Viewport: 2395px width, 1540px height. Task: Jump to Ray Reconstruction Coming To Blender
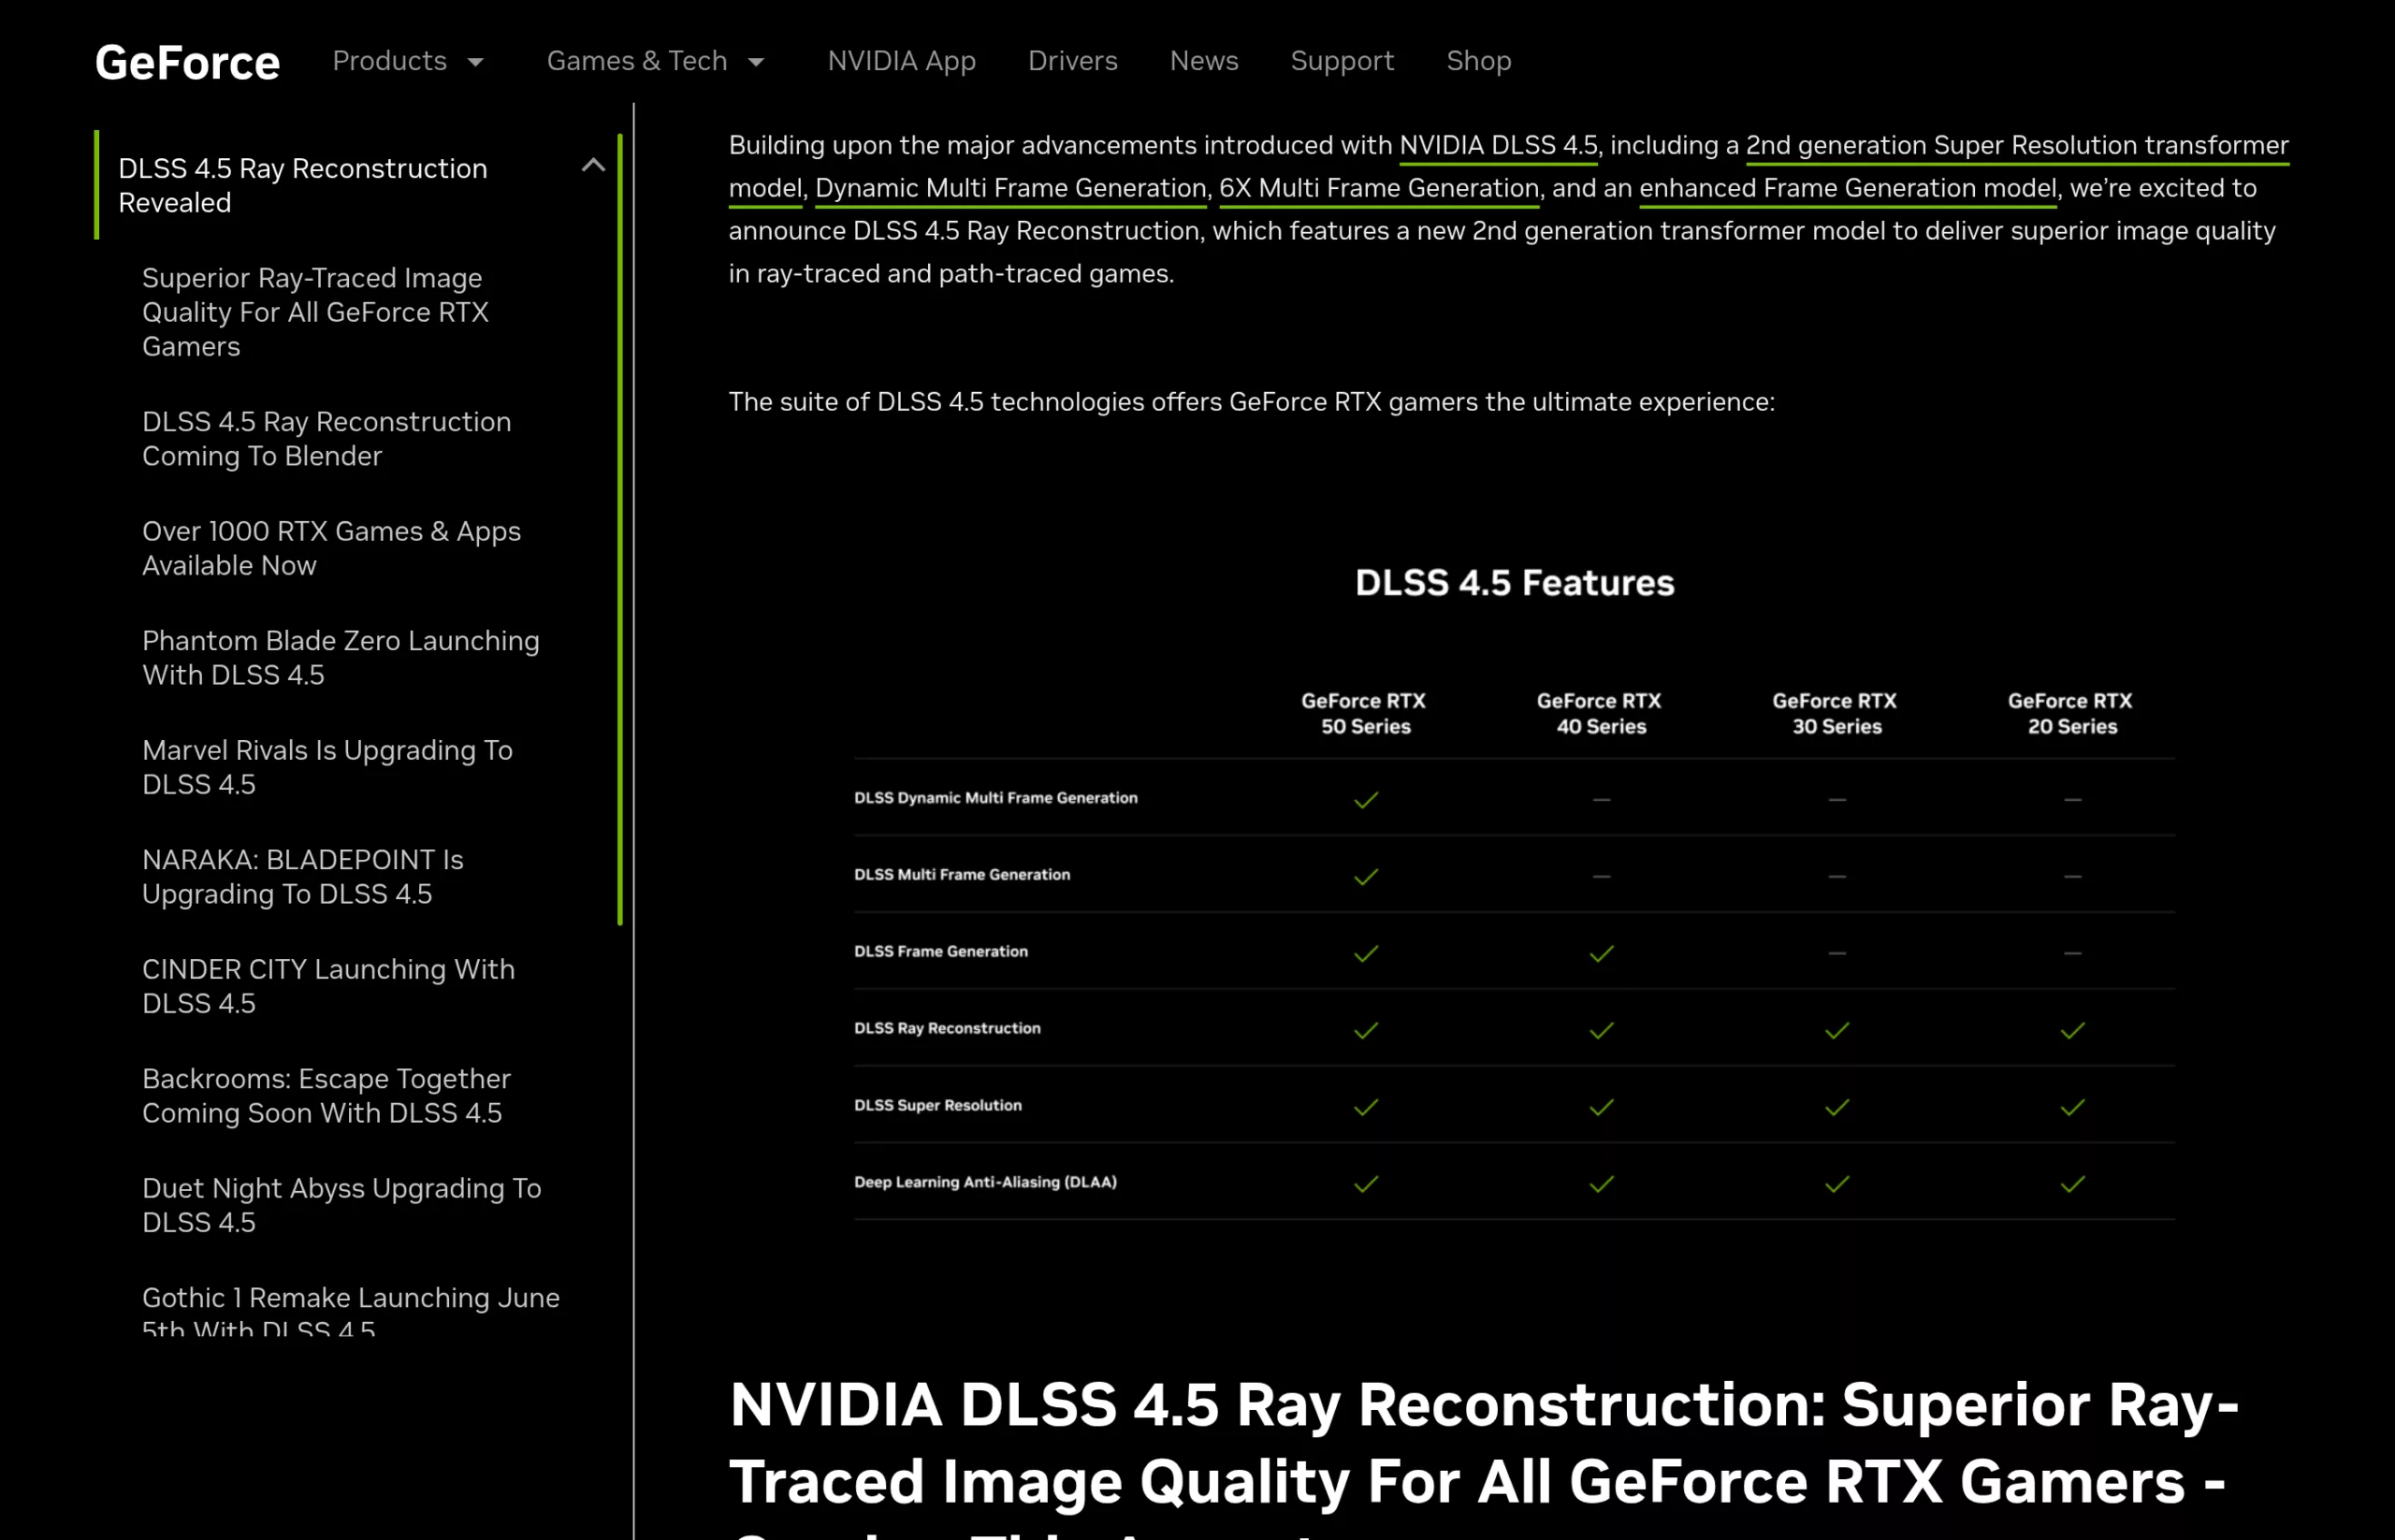pos(326,439)
